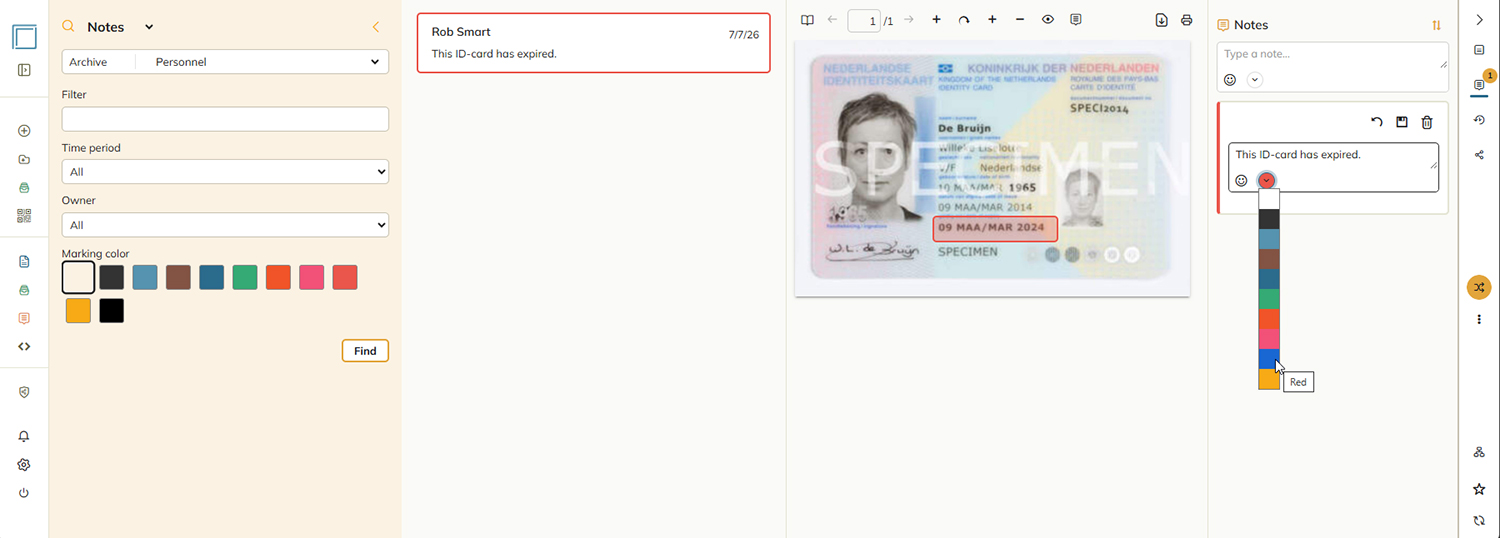This screenshot has height=538, width=1500.
Task: Delete the note with the trash icon
Action: point(1427,122)
